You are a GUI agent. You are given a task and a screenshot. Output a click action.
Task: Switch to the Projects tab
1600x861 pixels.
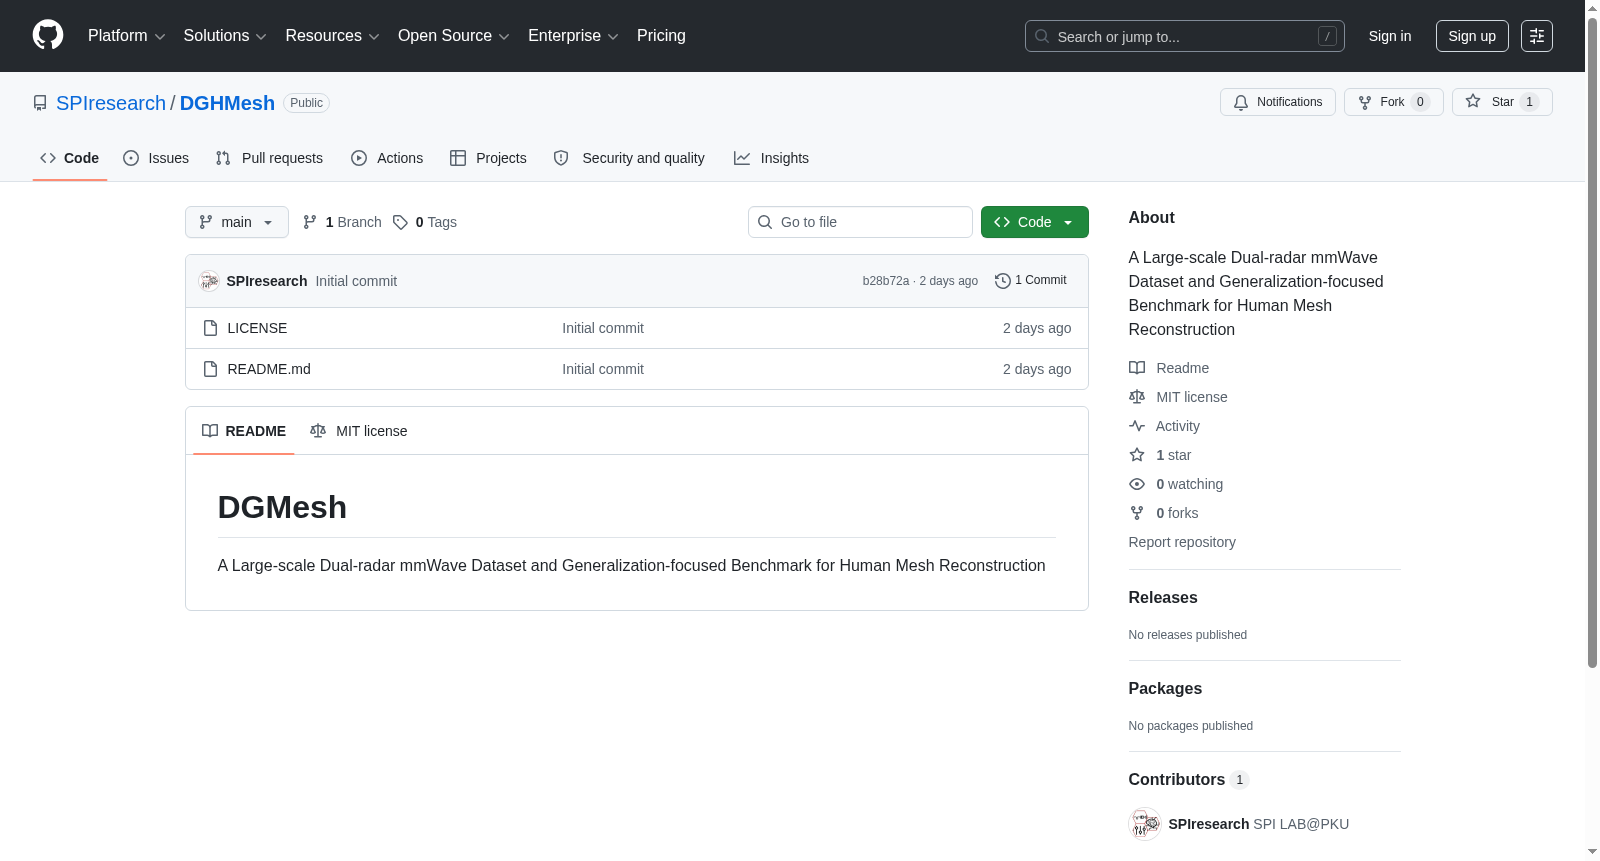point(488,158)
